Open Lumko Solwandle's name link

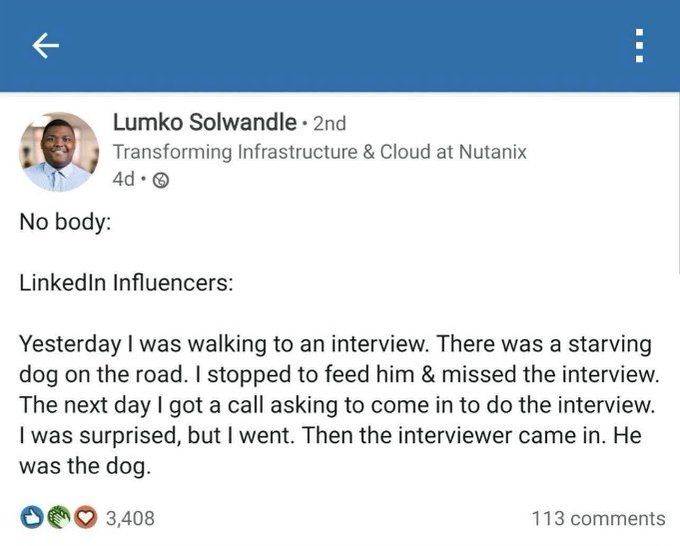tap(205, 122)
